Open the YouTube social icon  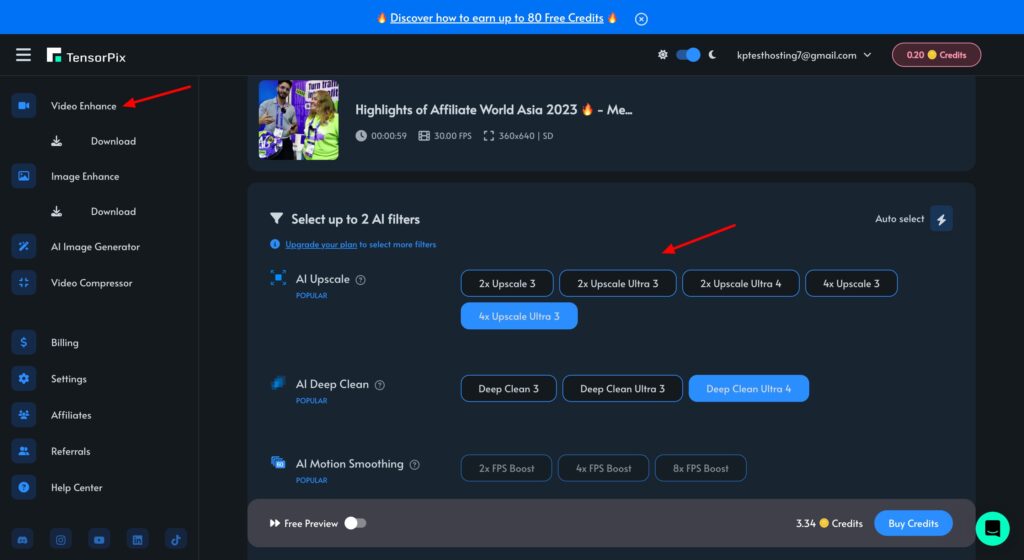tap(99, 540)
